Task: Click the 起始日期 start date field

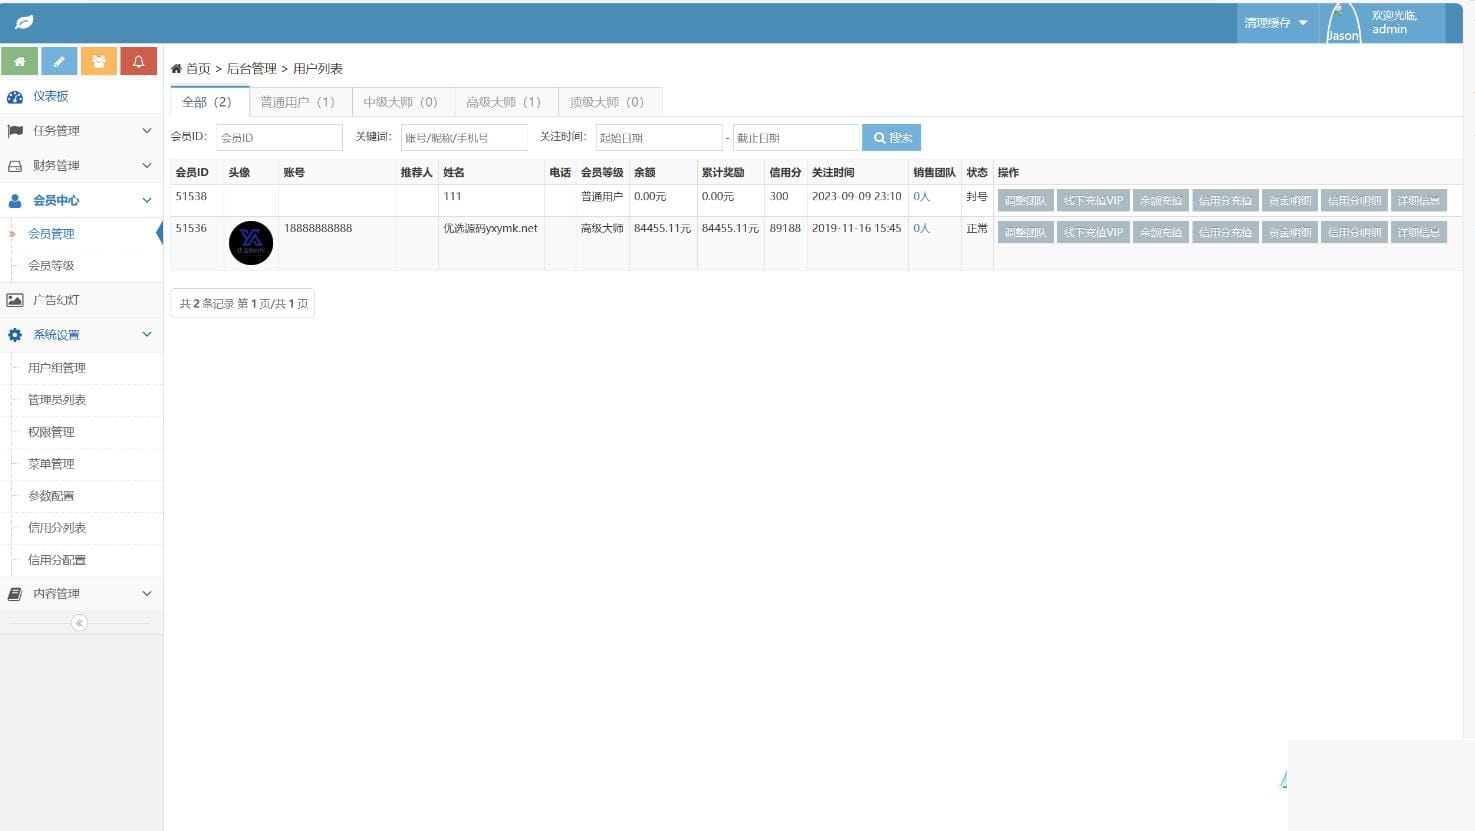Action: (658, 138)
